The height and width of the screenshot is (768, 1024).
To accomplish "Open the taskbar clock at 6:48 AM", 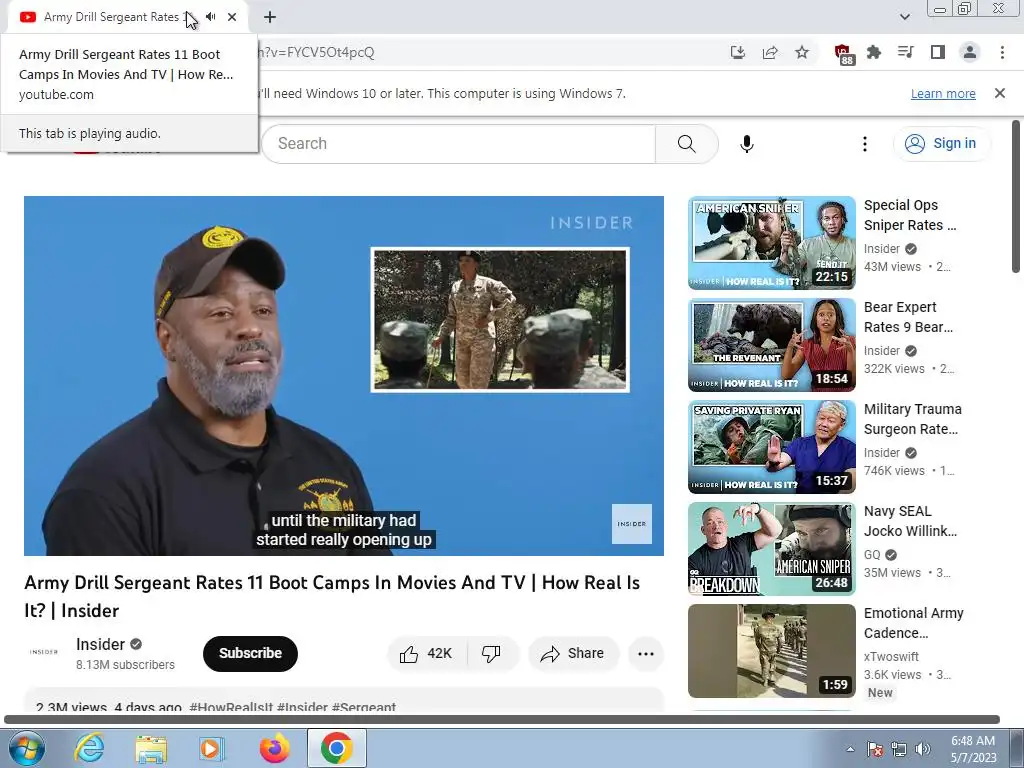I will (973, 749).
